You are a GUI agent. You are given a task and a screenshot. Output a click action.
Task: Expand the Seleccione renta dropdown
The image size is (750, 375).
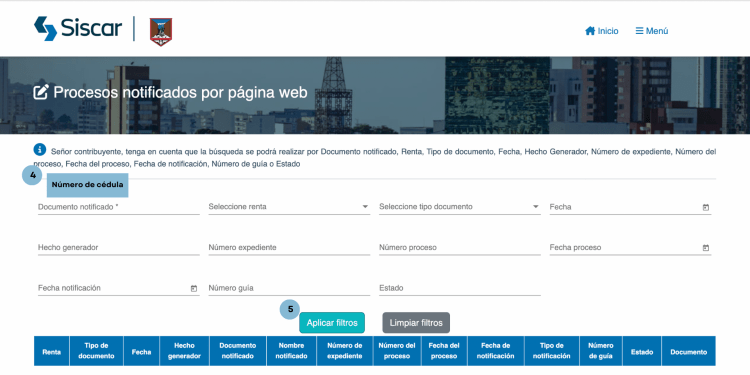coord(289,207)
